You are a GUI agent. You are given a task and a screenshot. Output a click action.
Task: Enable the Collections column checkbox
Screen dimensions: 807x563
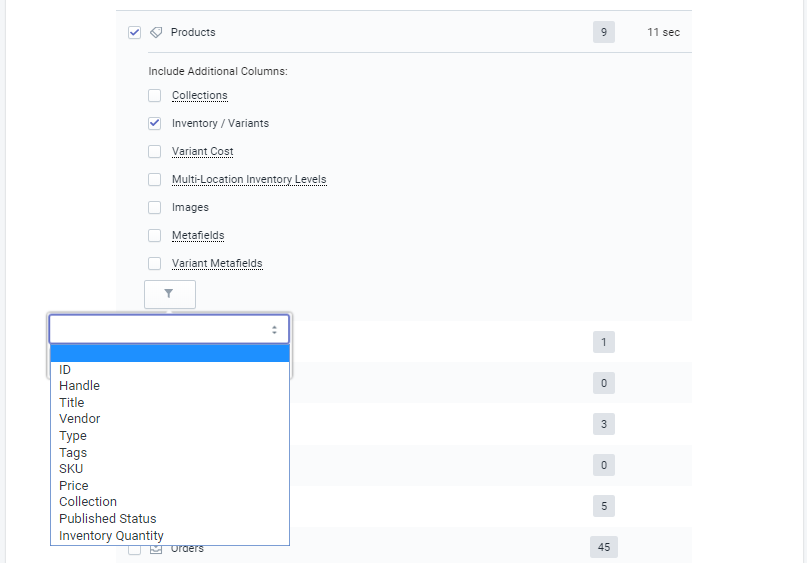click(x=154, y=96)
